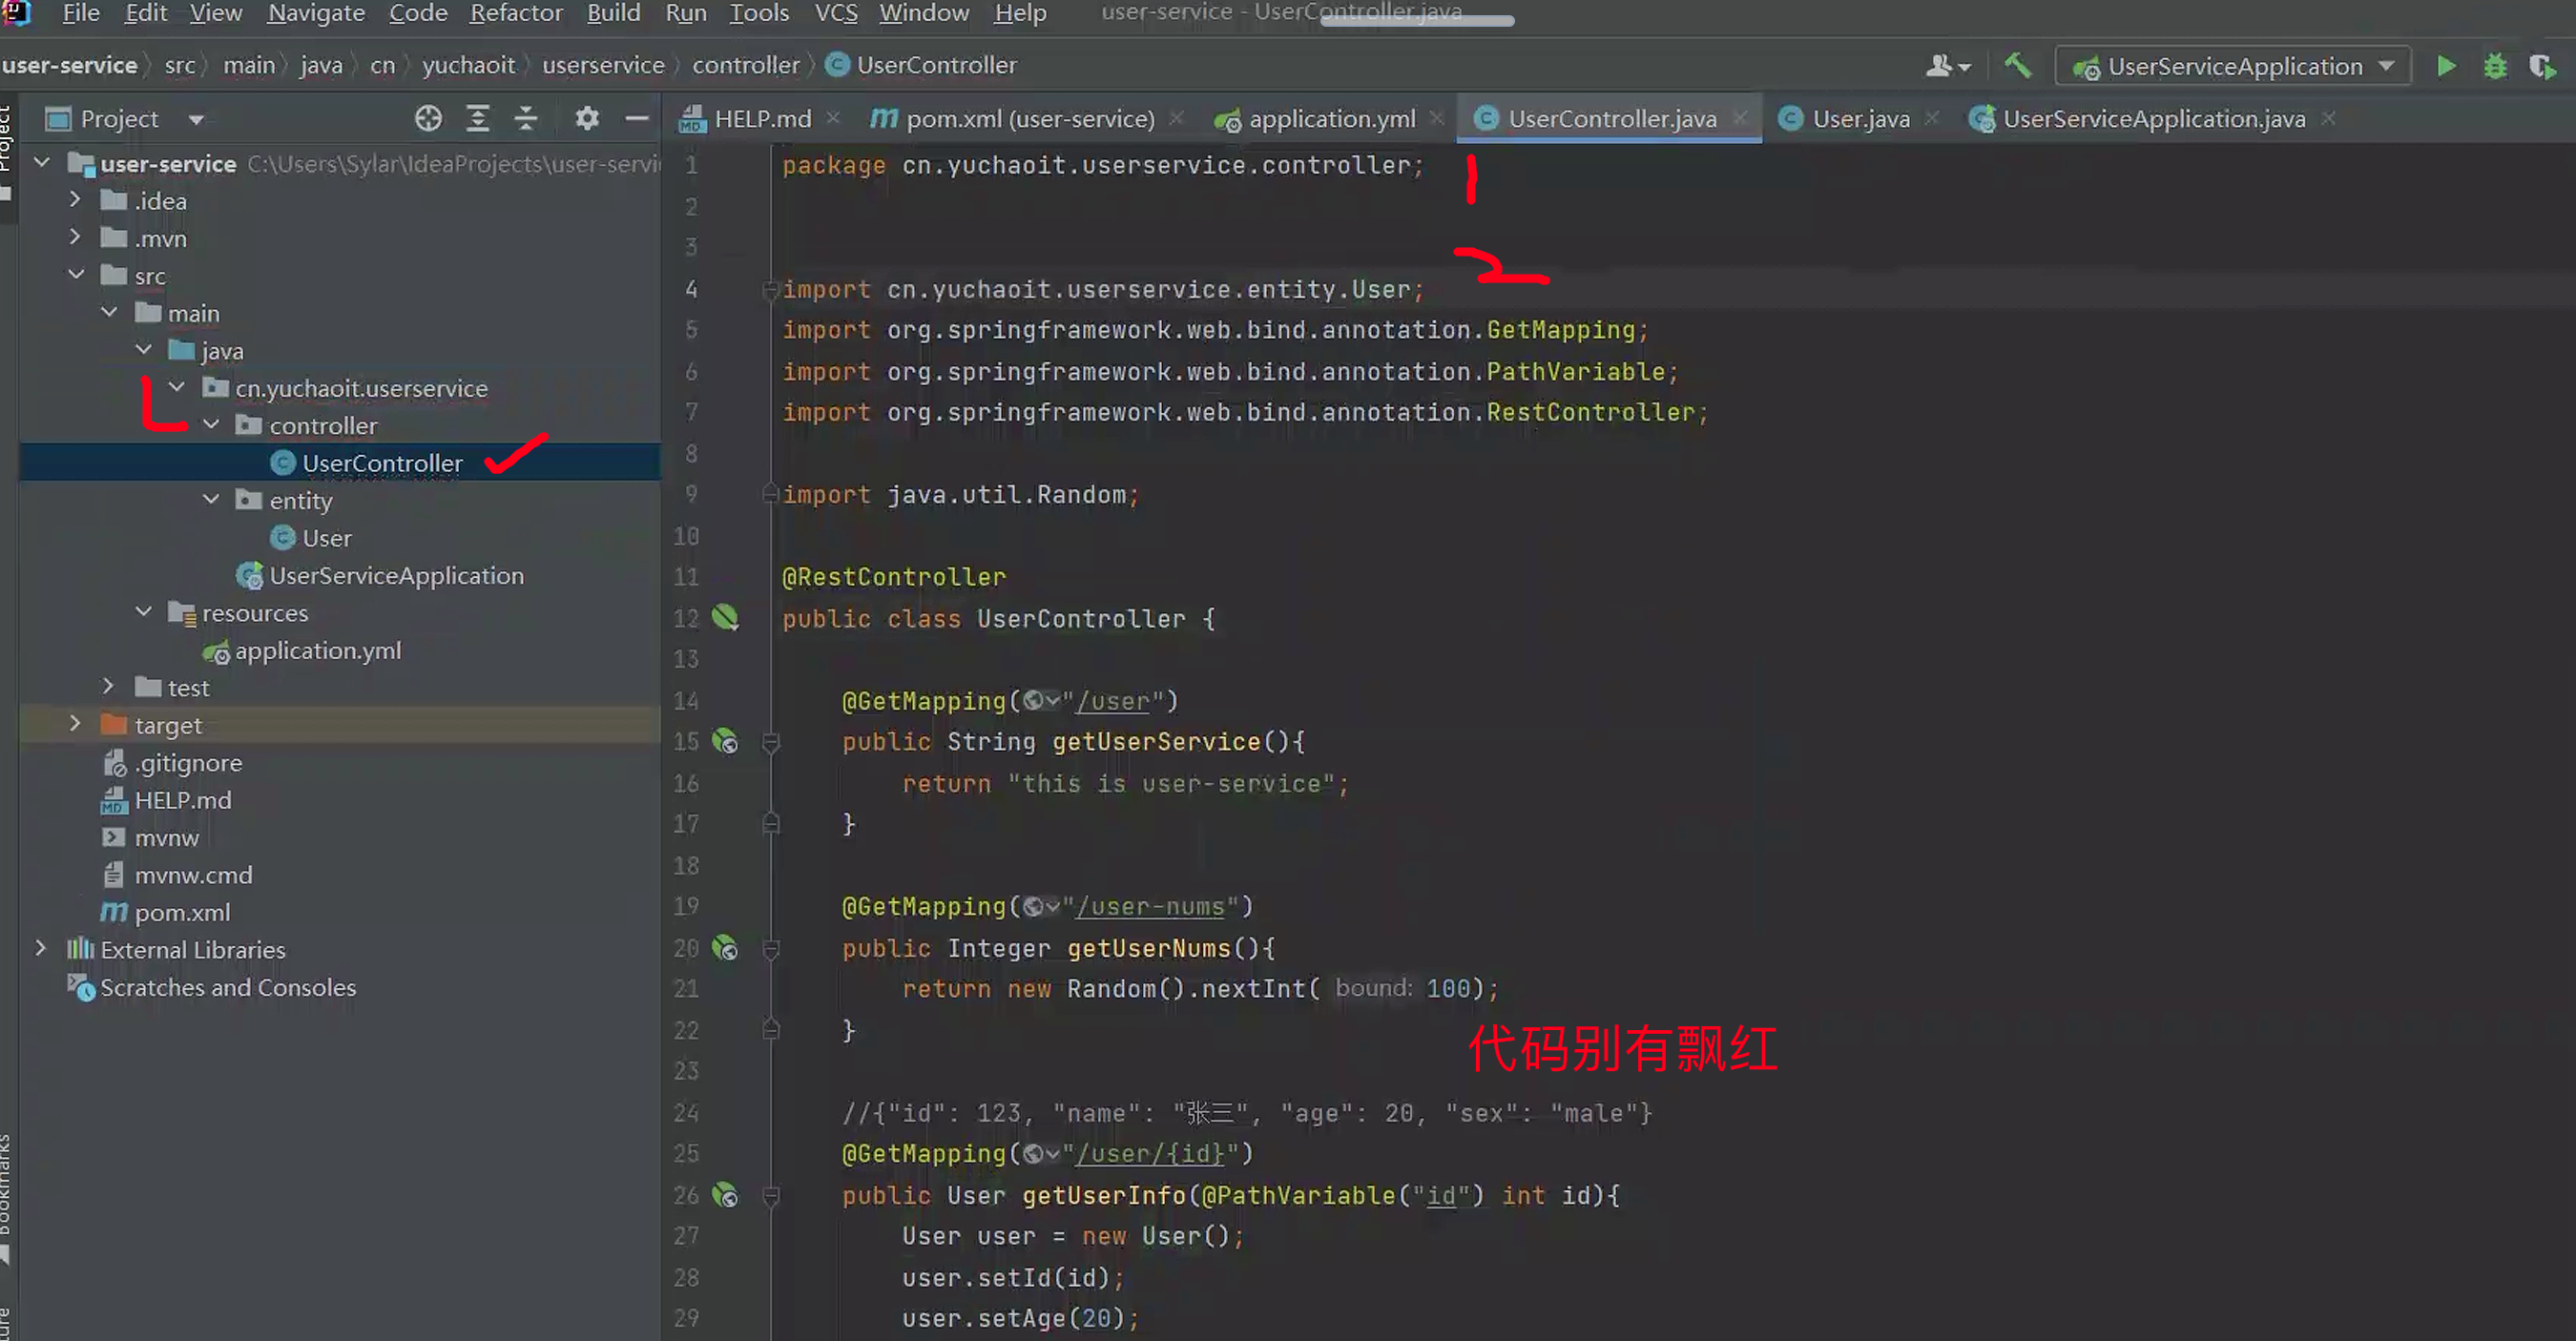
Task: Click the /user-nums URL link
Action: pos(1151,906)
